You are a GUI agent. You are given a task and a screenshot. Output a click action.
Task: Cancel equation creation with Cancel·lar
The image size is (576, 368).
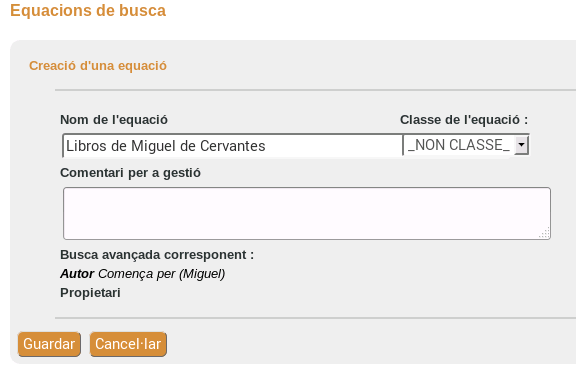(x=128, y=344)
